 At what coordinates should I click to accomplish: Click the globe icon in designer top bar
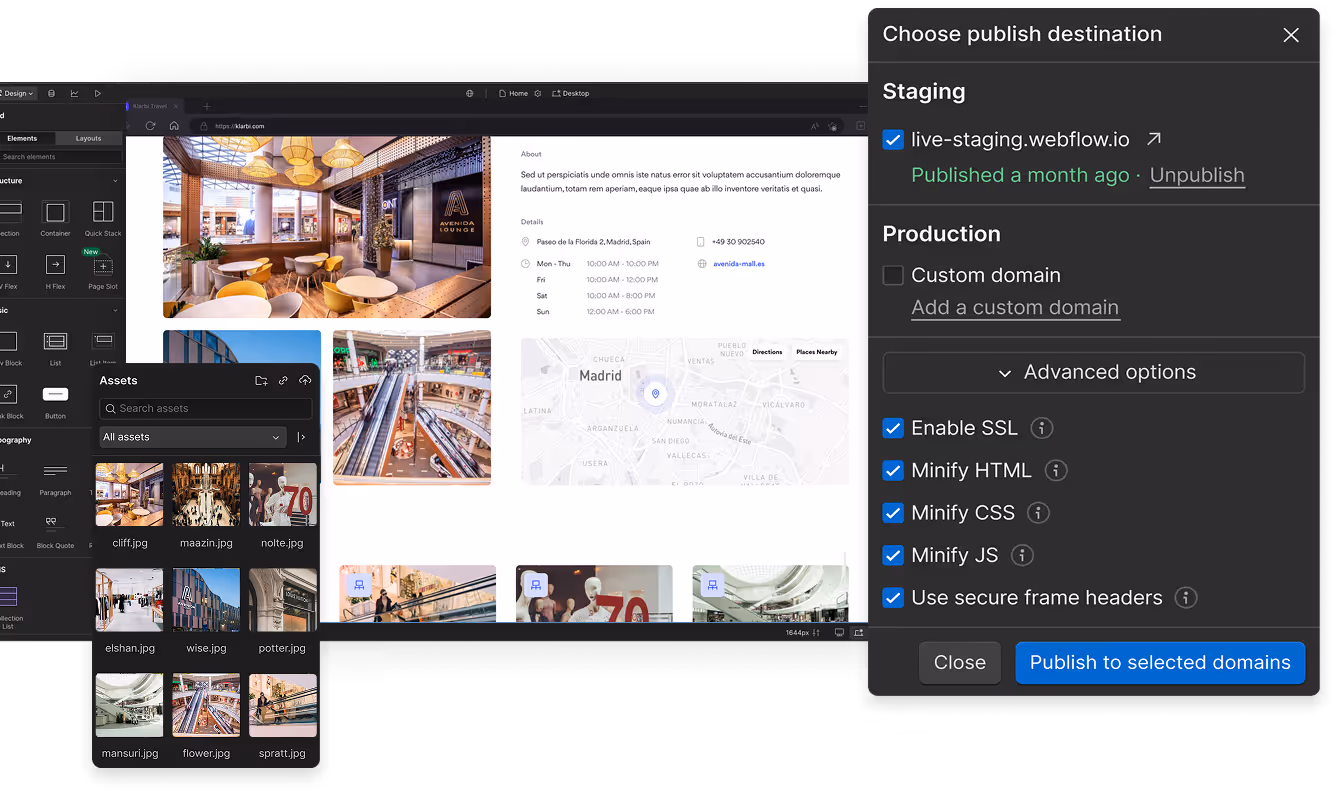[470, 93]
